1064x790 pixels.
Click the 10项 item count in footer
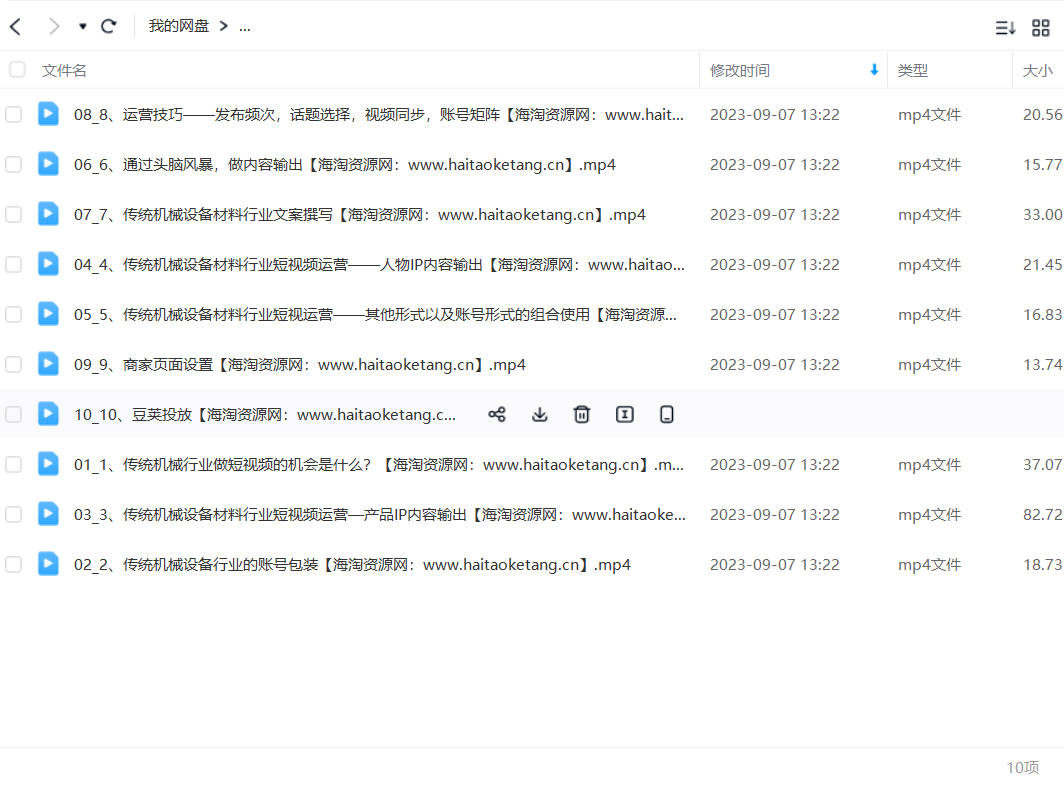click(1023, 768)
